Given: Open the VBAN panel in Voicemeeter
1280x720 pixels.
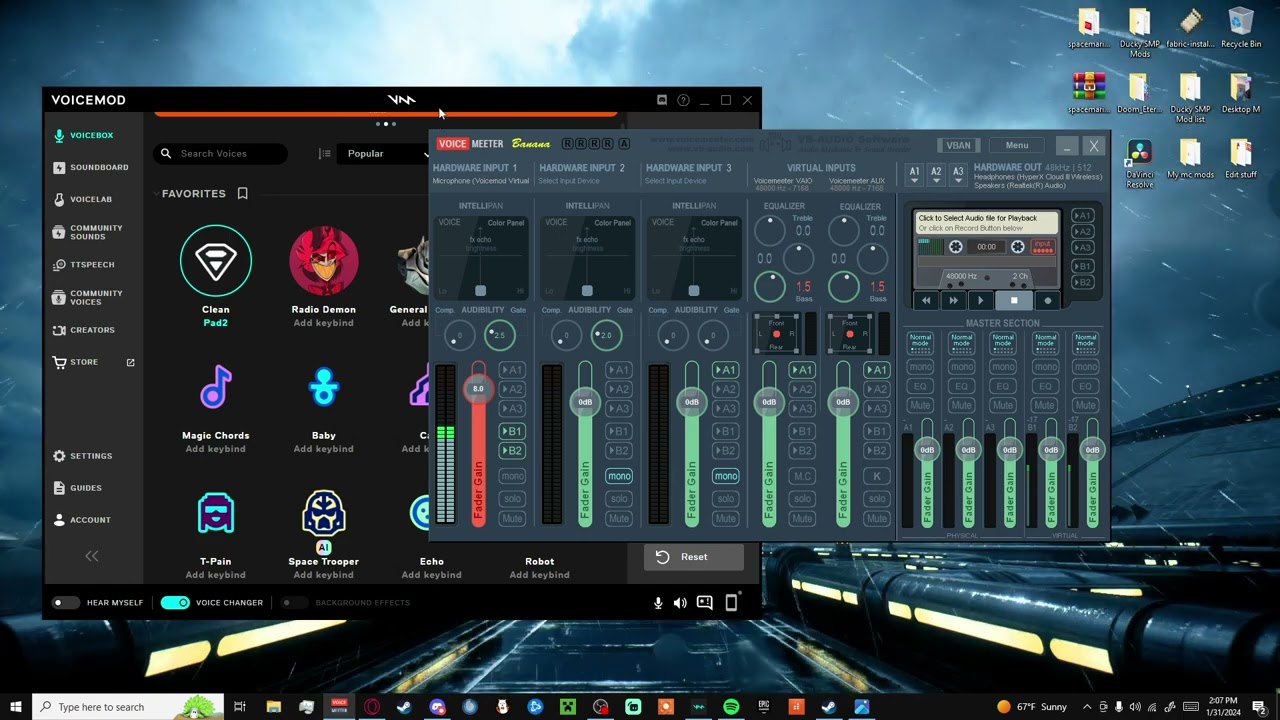Looking at the screenshot, I should click(x=958, y=145).
